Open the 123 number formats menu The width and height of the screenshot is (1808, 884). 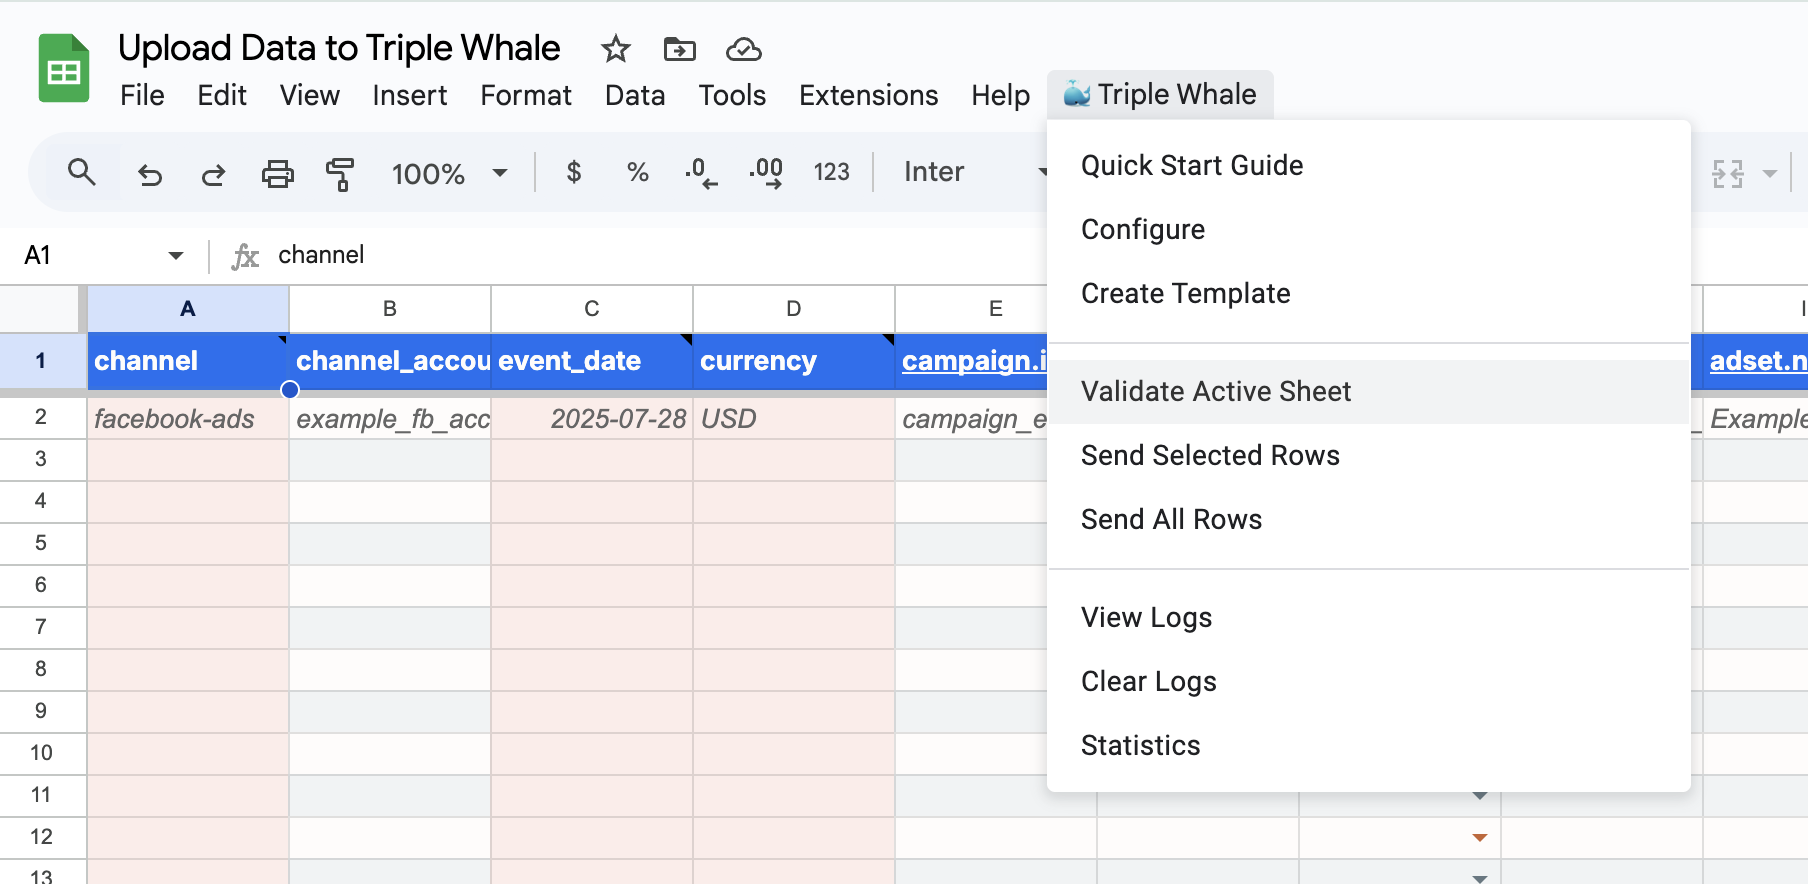click(831, 173)
